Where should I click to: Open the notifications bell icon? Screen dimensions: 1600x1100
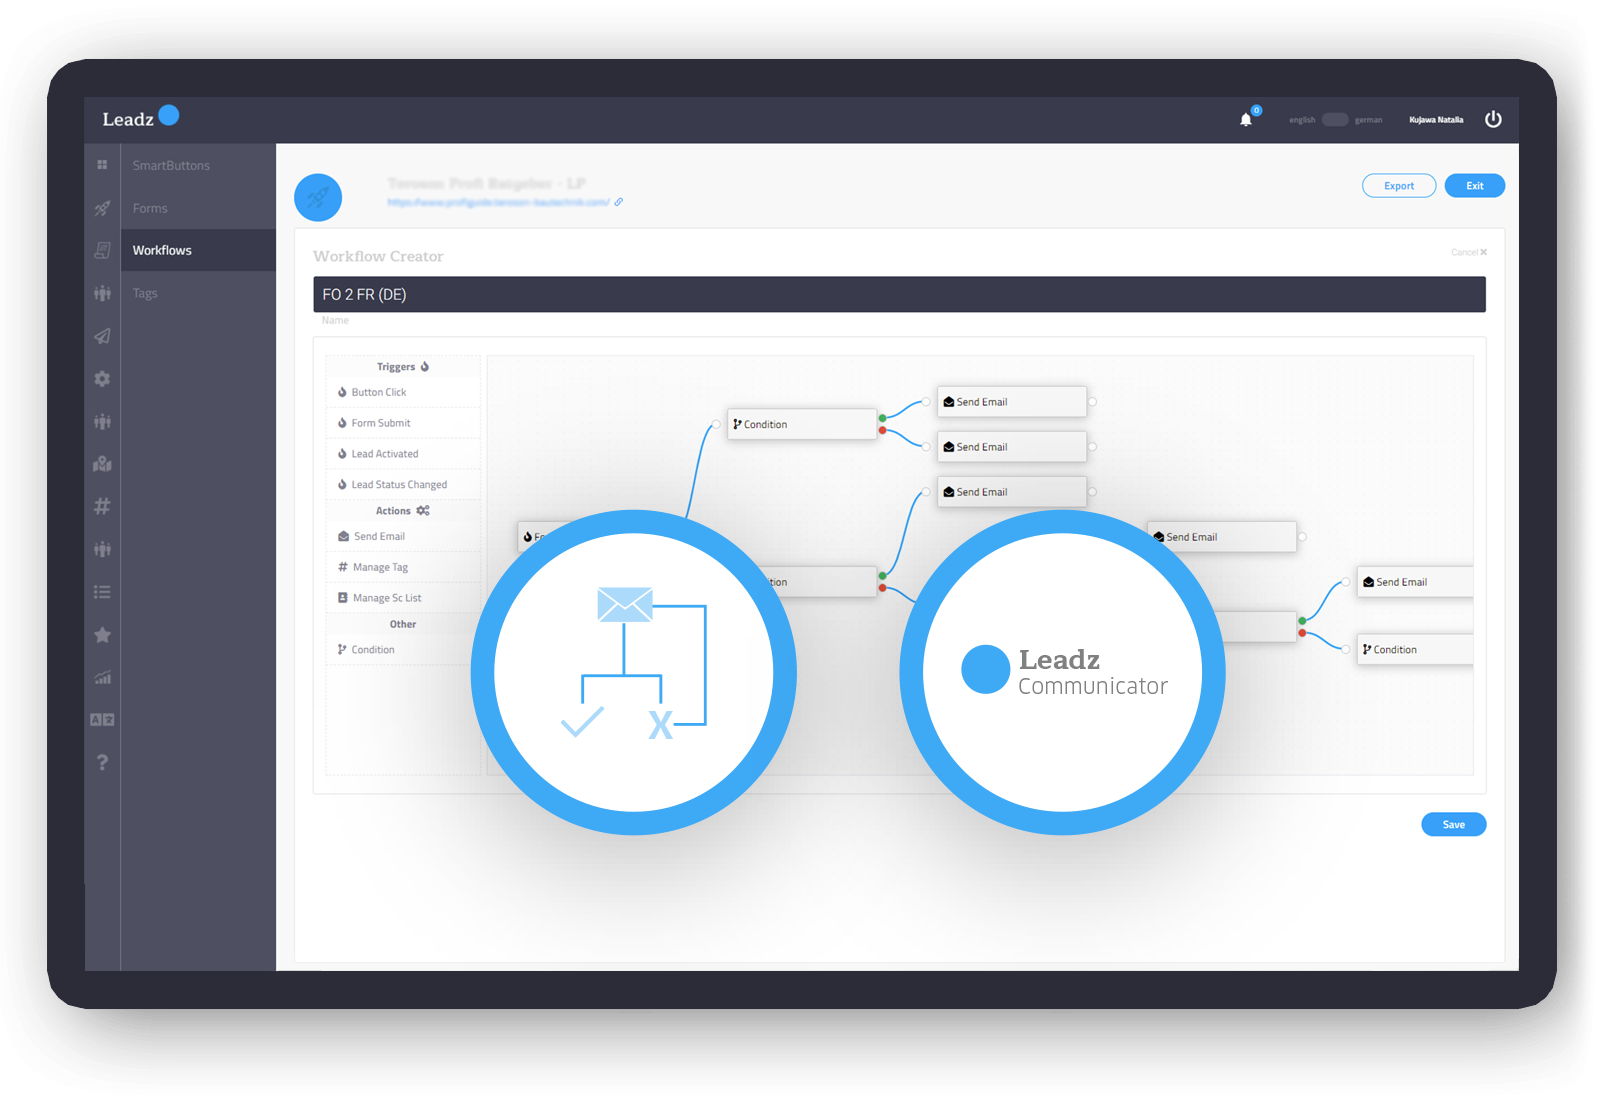(1246, 120)
